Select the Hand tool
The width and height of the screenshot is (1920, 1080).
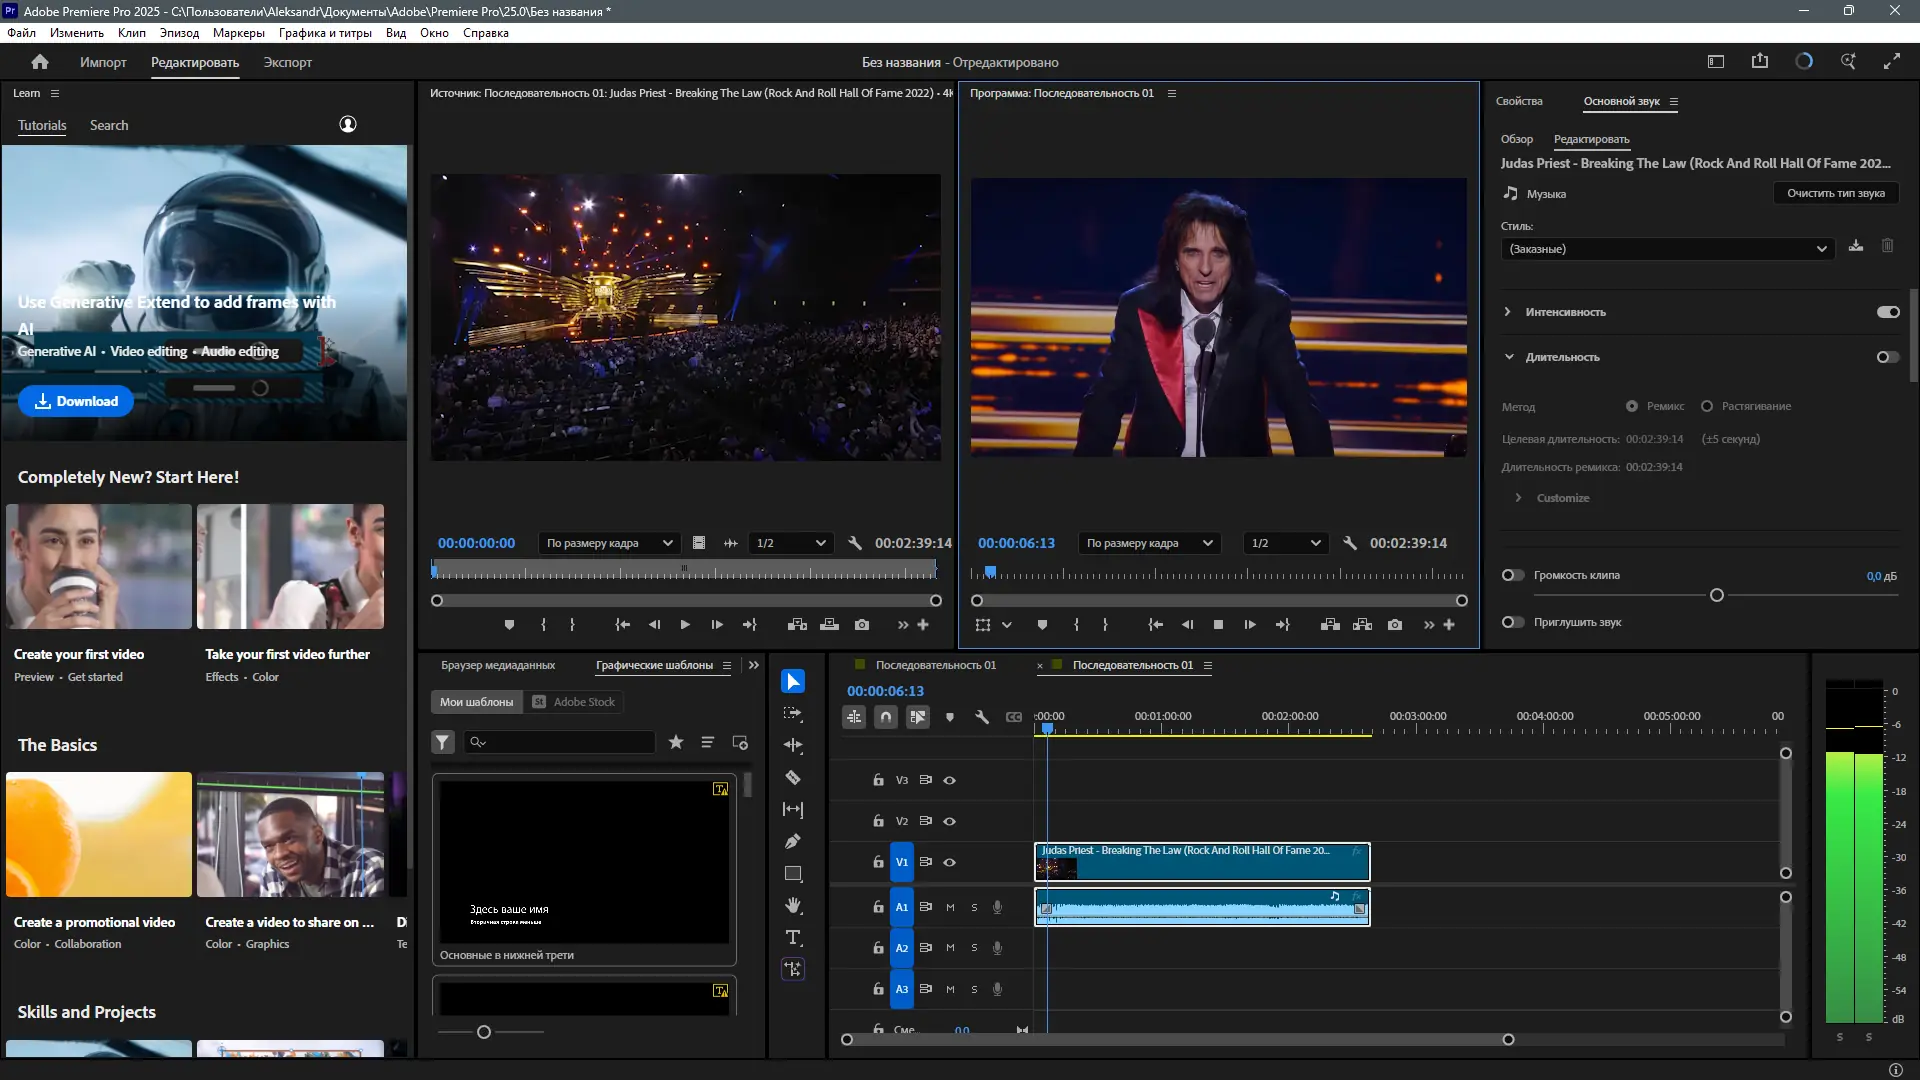point(792,905)
